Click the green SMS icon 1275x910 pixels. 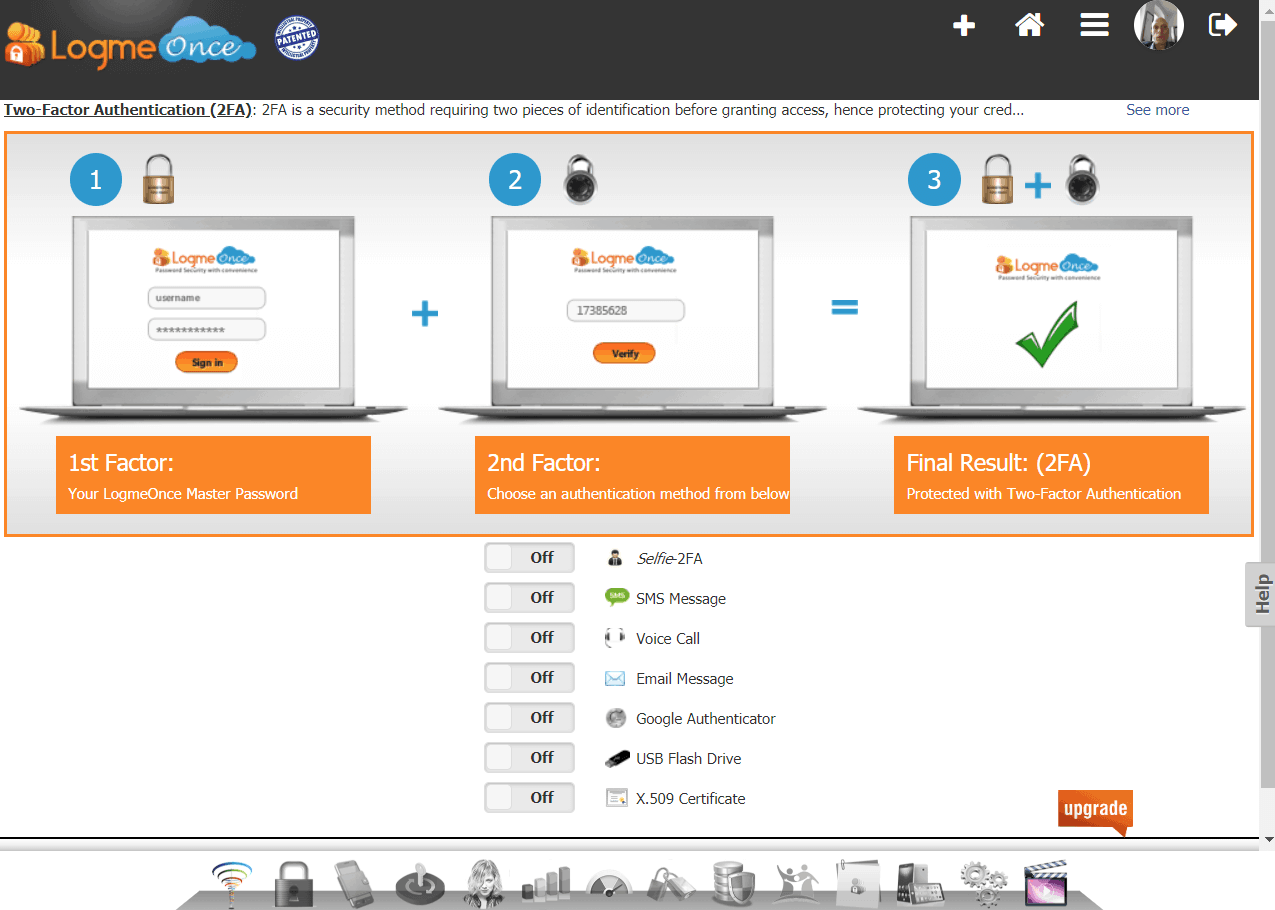pos(616,597)
